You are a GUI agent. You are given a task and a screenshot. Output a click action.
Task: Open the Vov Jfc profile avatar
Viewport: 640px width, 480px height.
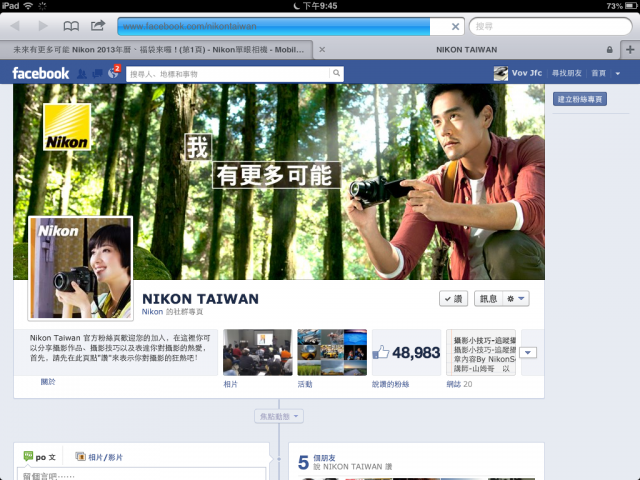tap(500, 73)
